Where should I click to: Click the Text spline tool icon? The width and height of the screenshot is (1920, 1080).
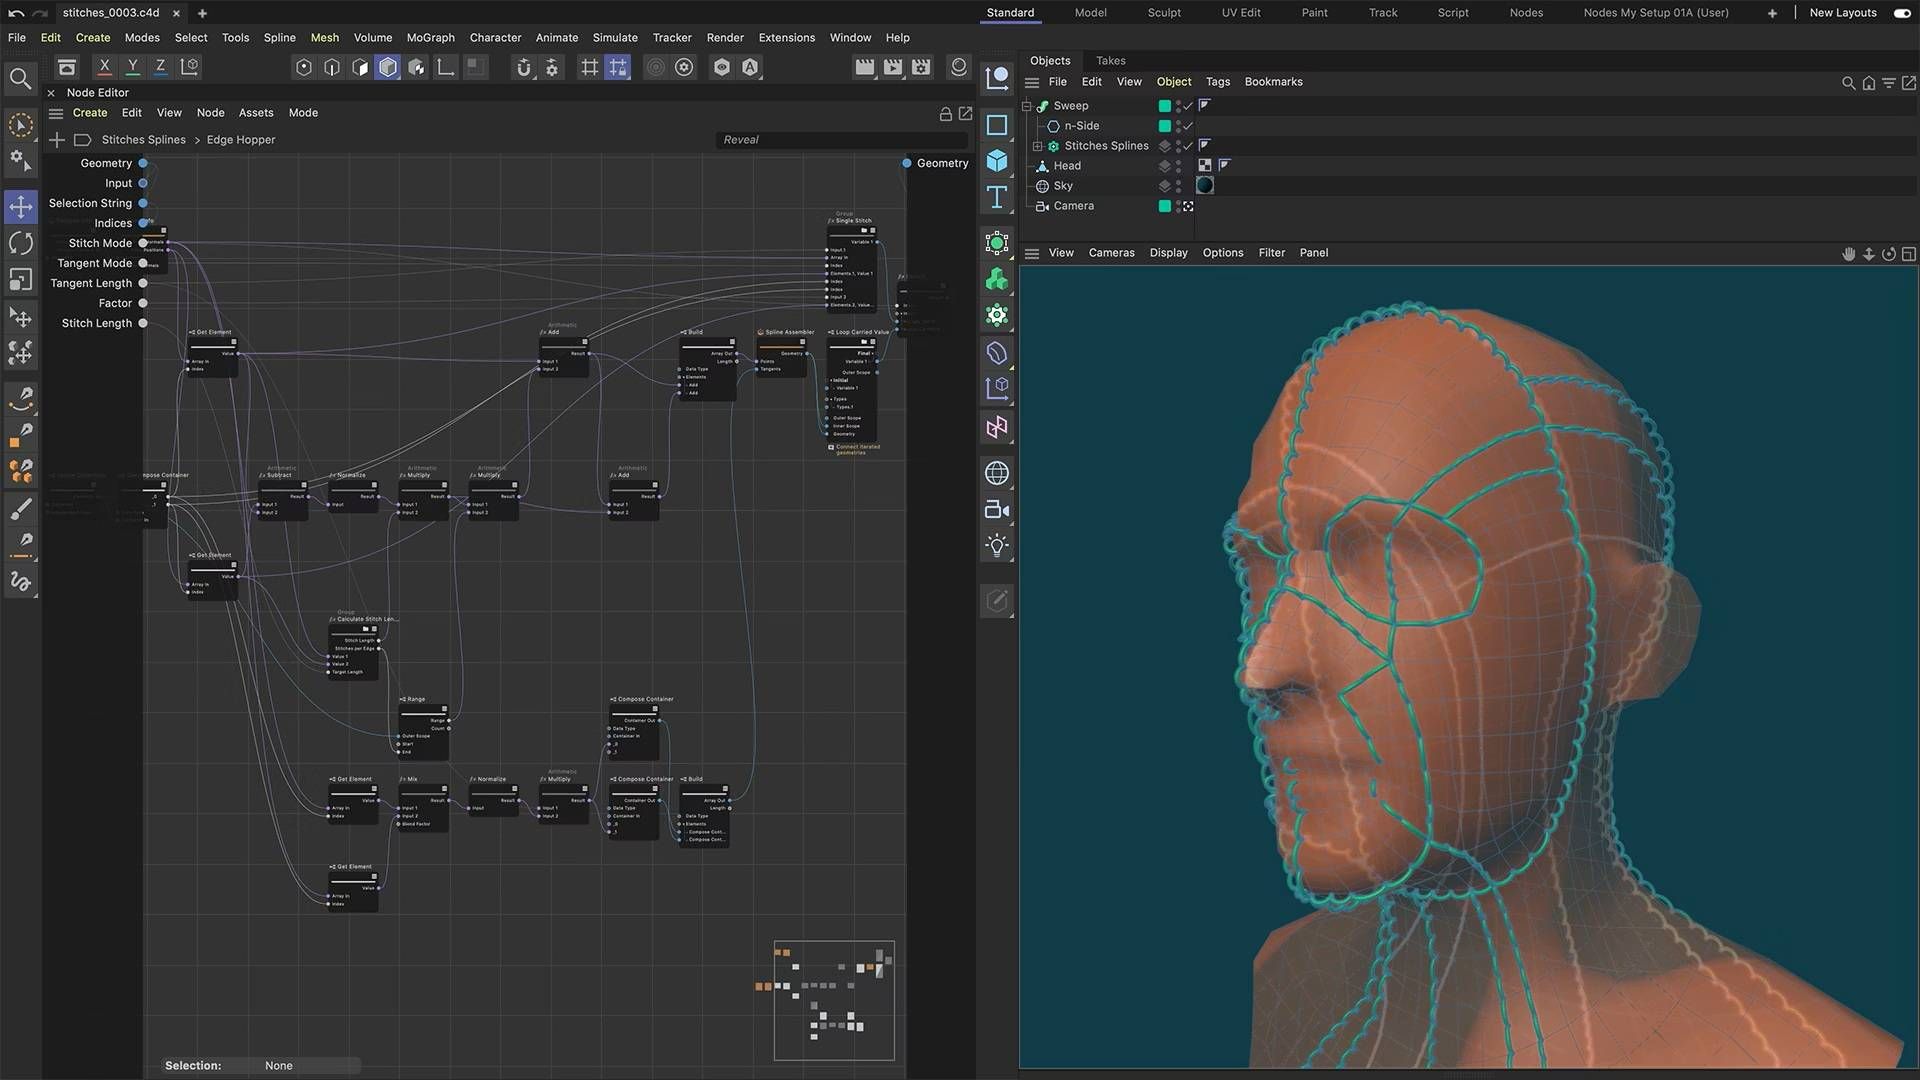point(997,197)
